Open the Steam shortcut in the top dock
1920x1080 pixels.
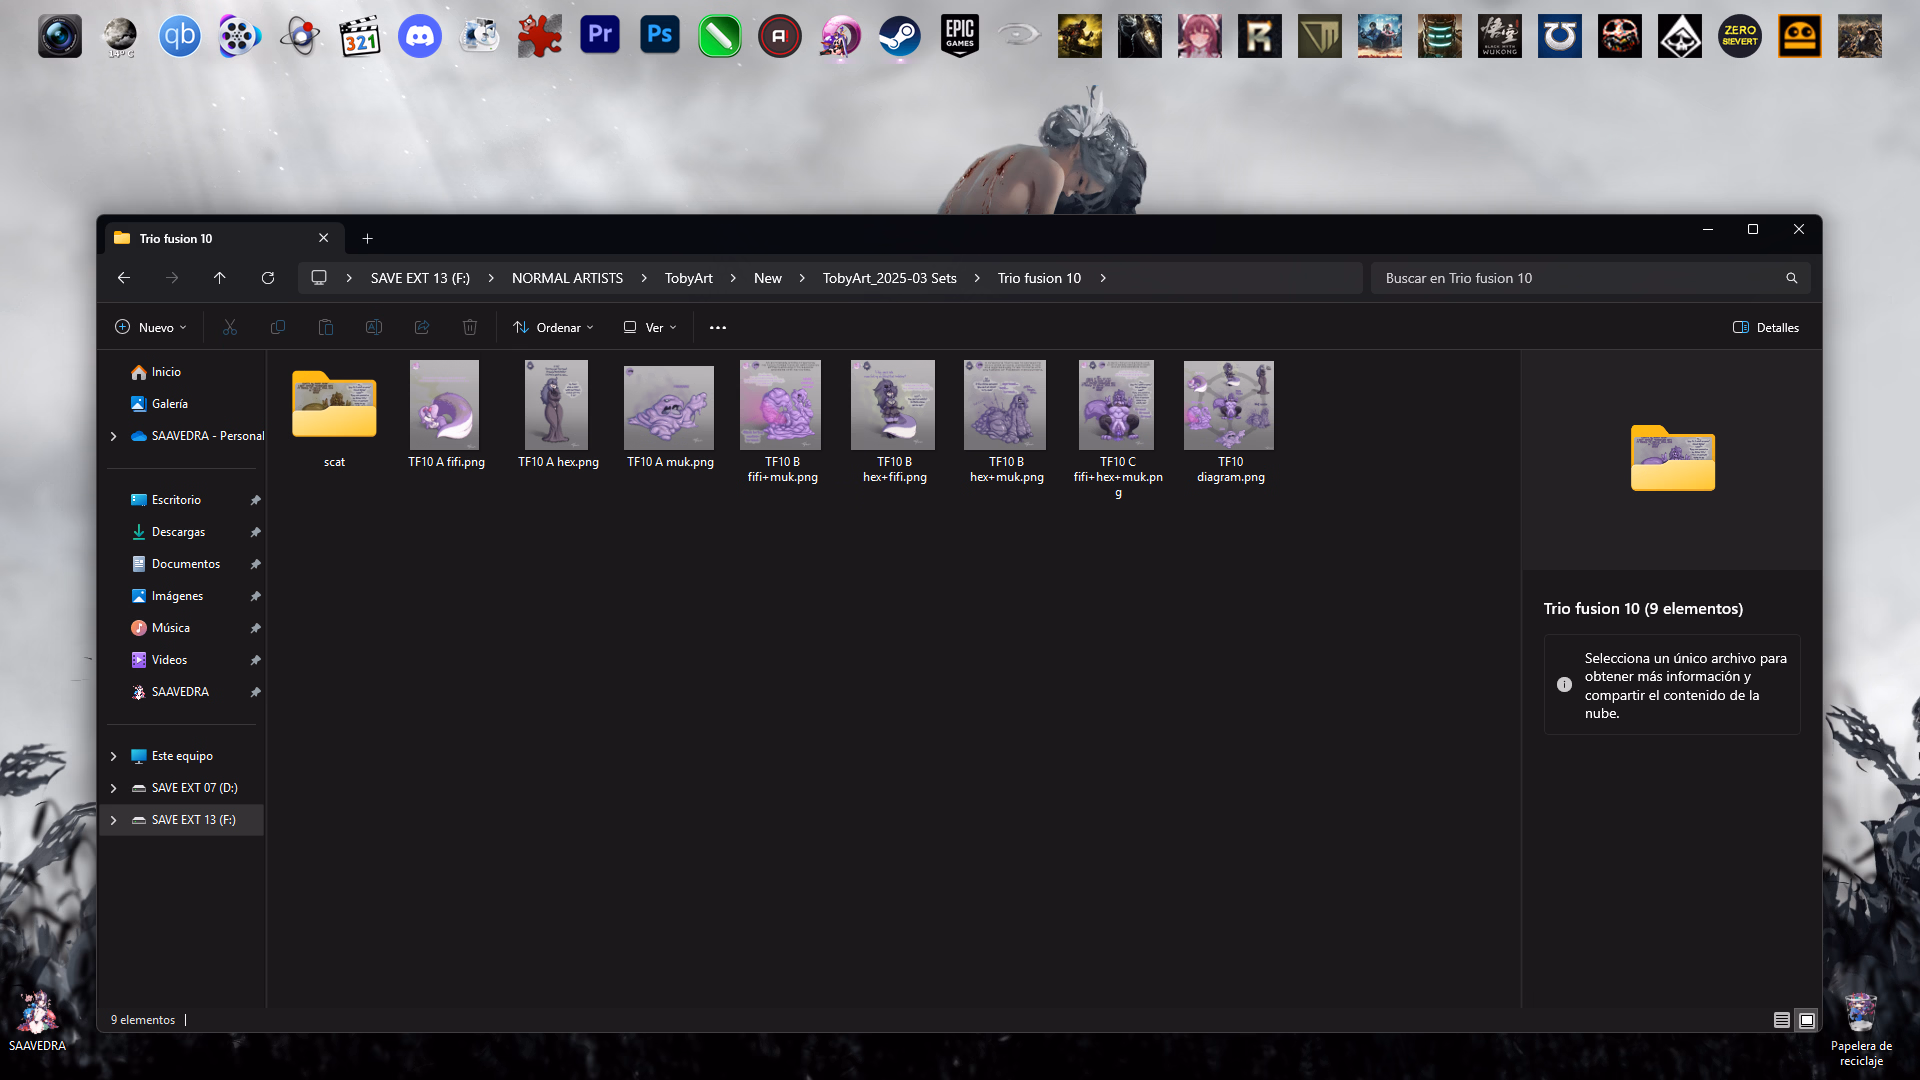tap(899, 37)
